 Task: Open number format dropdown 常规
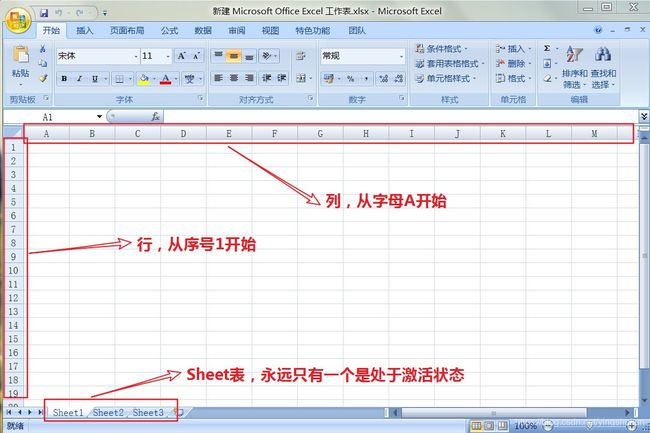pos(401,56)
